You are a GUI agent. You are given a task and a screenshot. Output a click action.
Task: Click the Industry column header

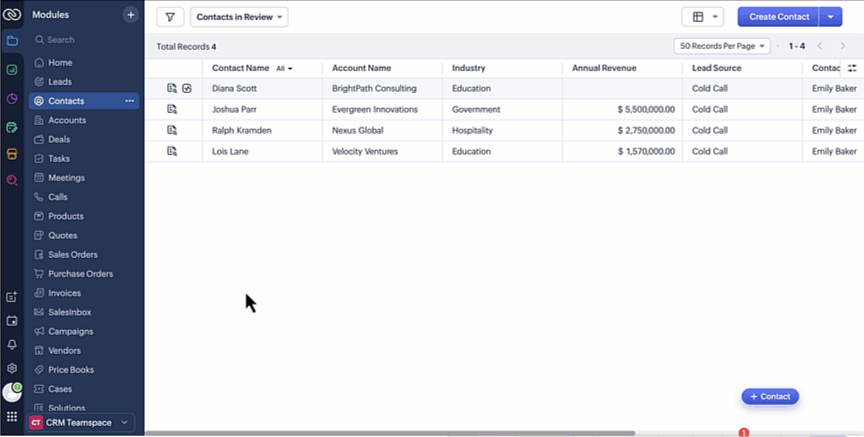(x=468, y=68)
